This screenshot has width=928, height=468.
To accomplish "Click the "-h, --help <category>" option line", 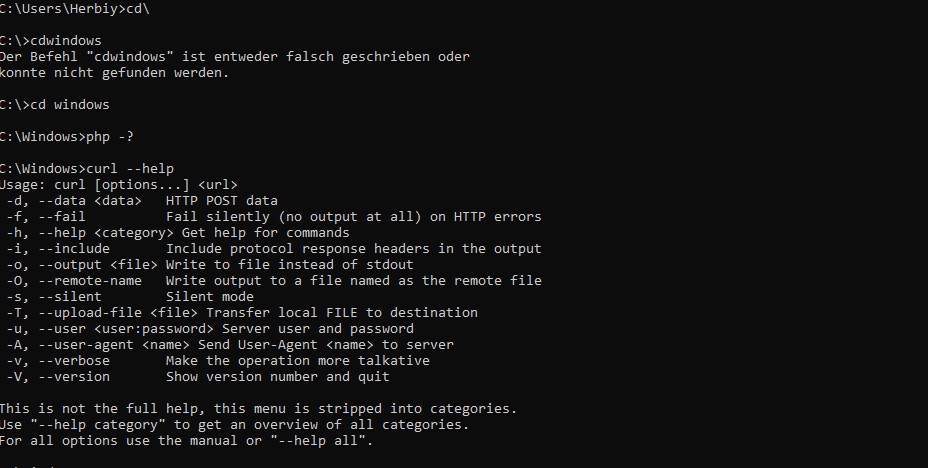I will 177,232.
